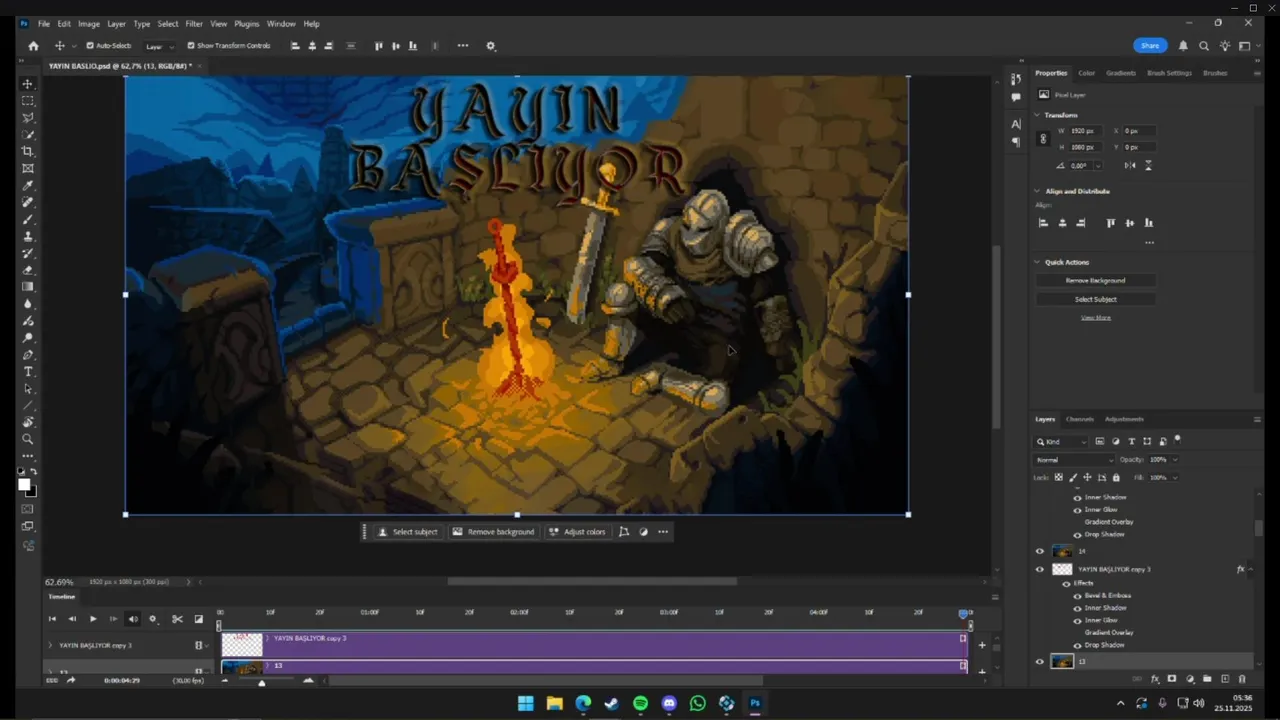Viewport: 1280px width, 720px height.
Task: Select the Eraser tool
Action: point(28,270)
